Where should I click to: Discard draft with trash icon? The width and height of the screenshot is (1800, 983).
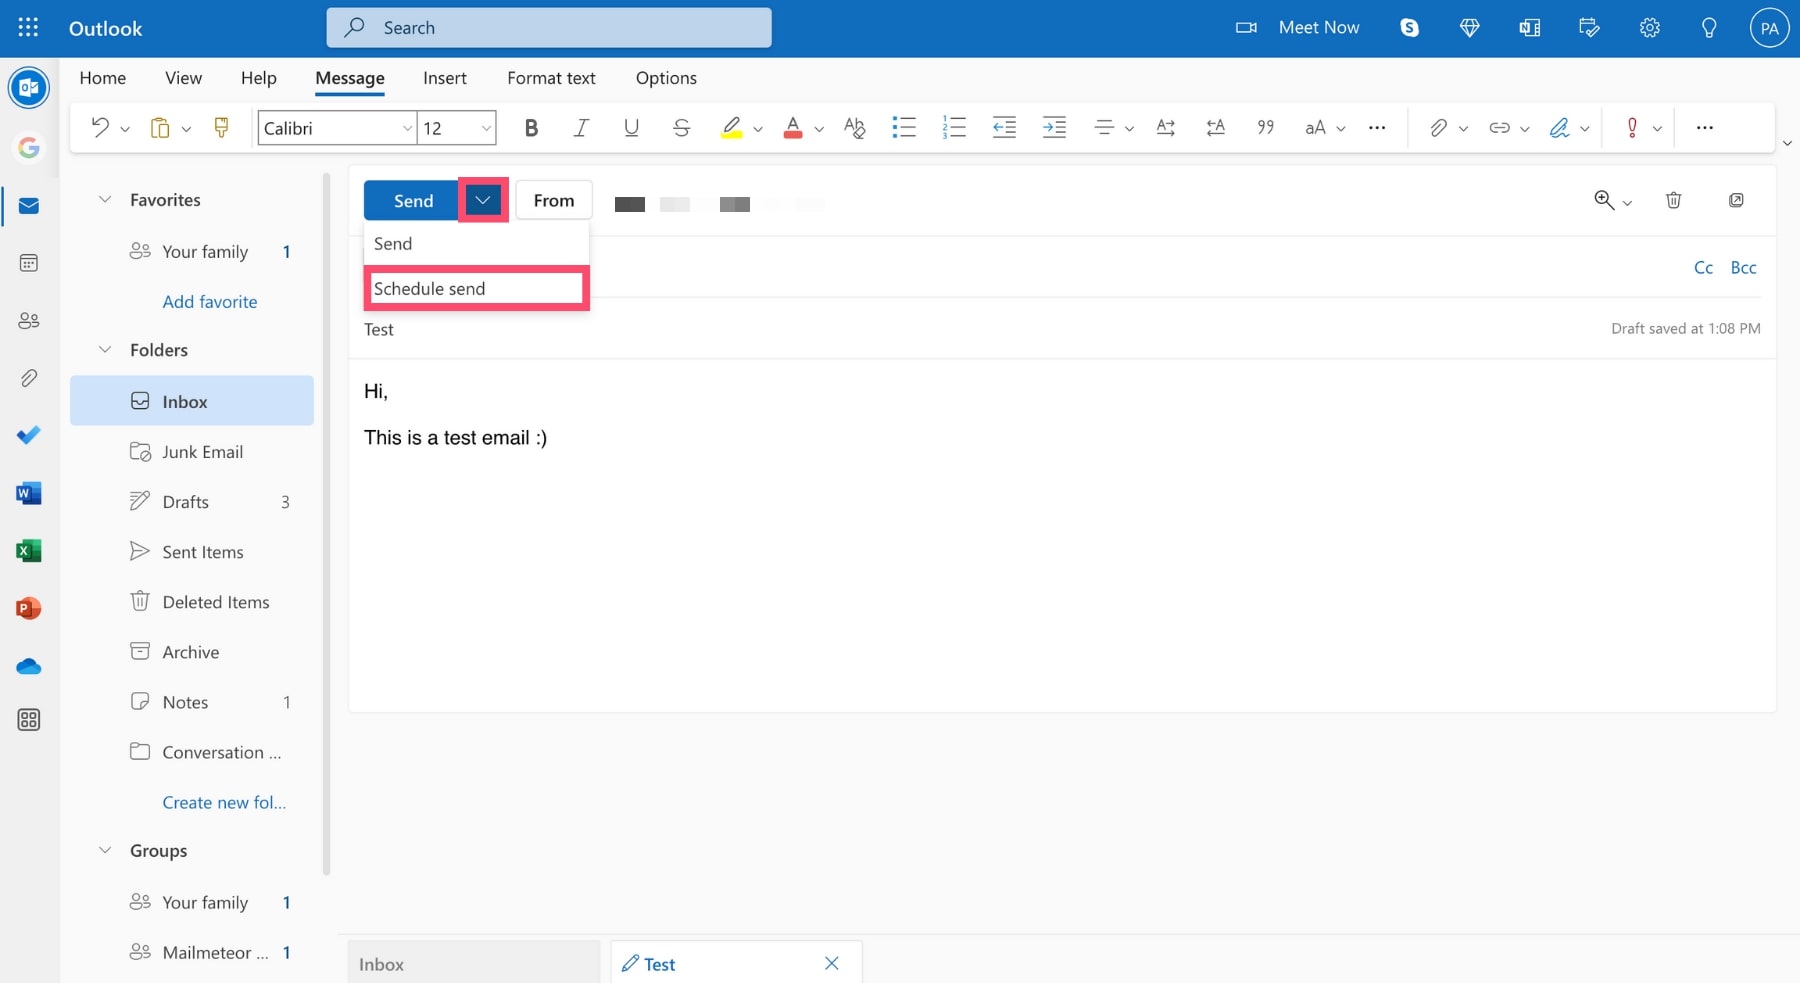click(x=1674, y=200)
